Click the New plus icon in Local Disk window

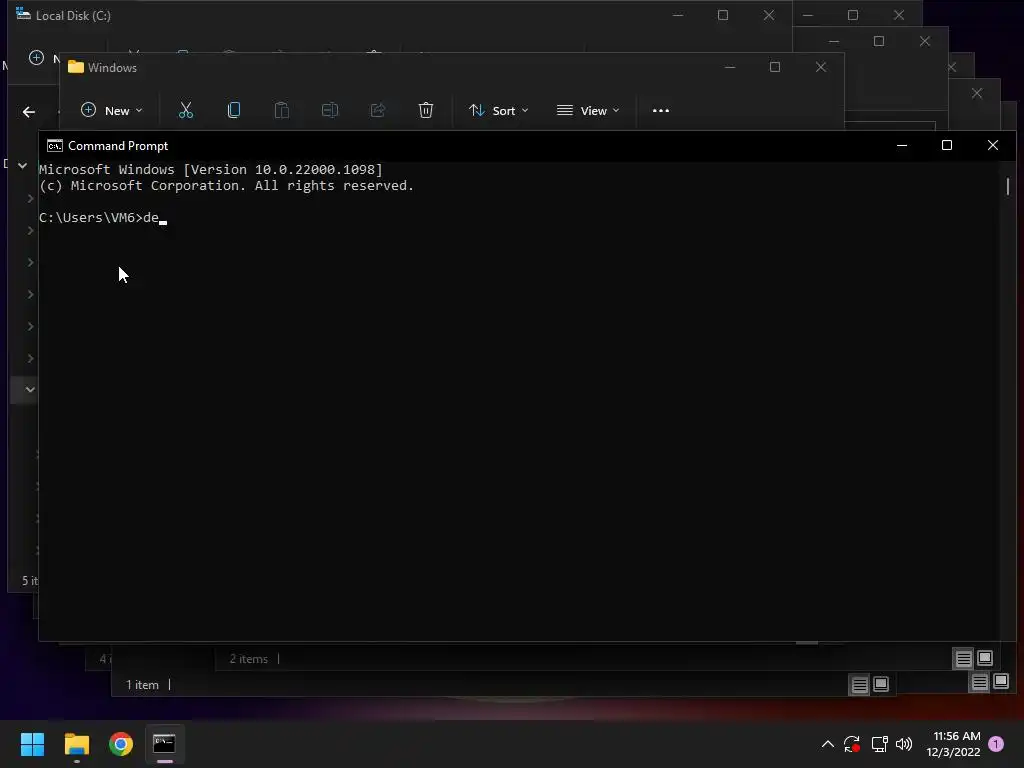37,57
